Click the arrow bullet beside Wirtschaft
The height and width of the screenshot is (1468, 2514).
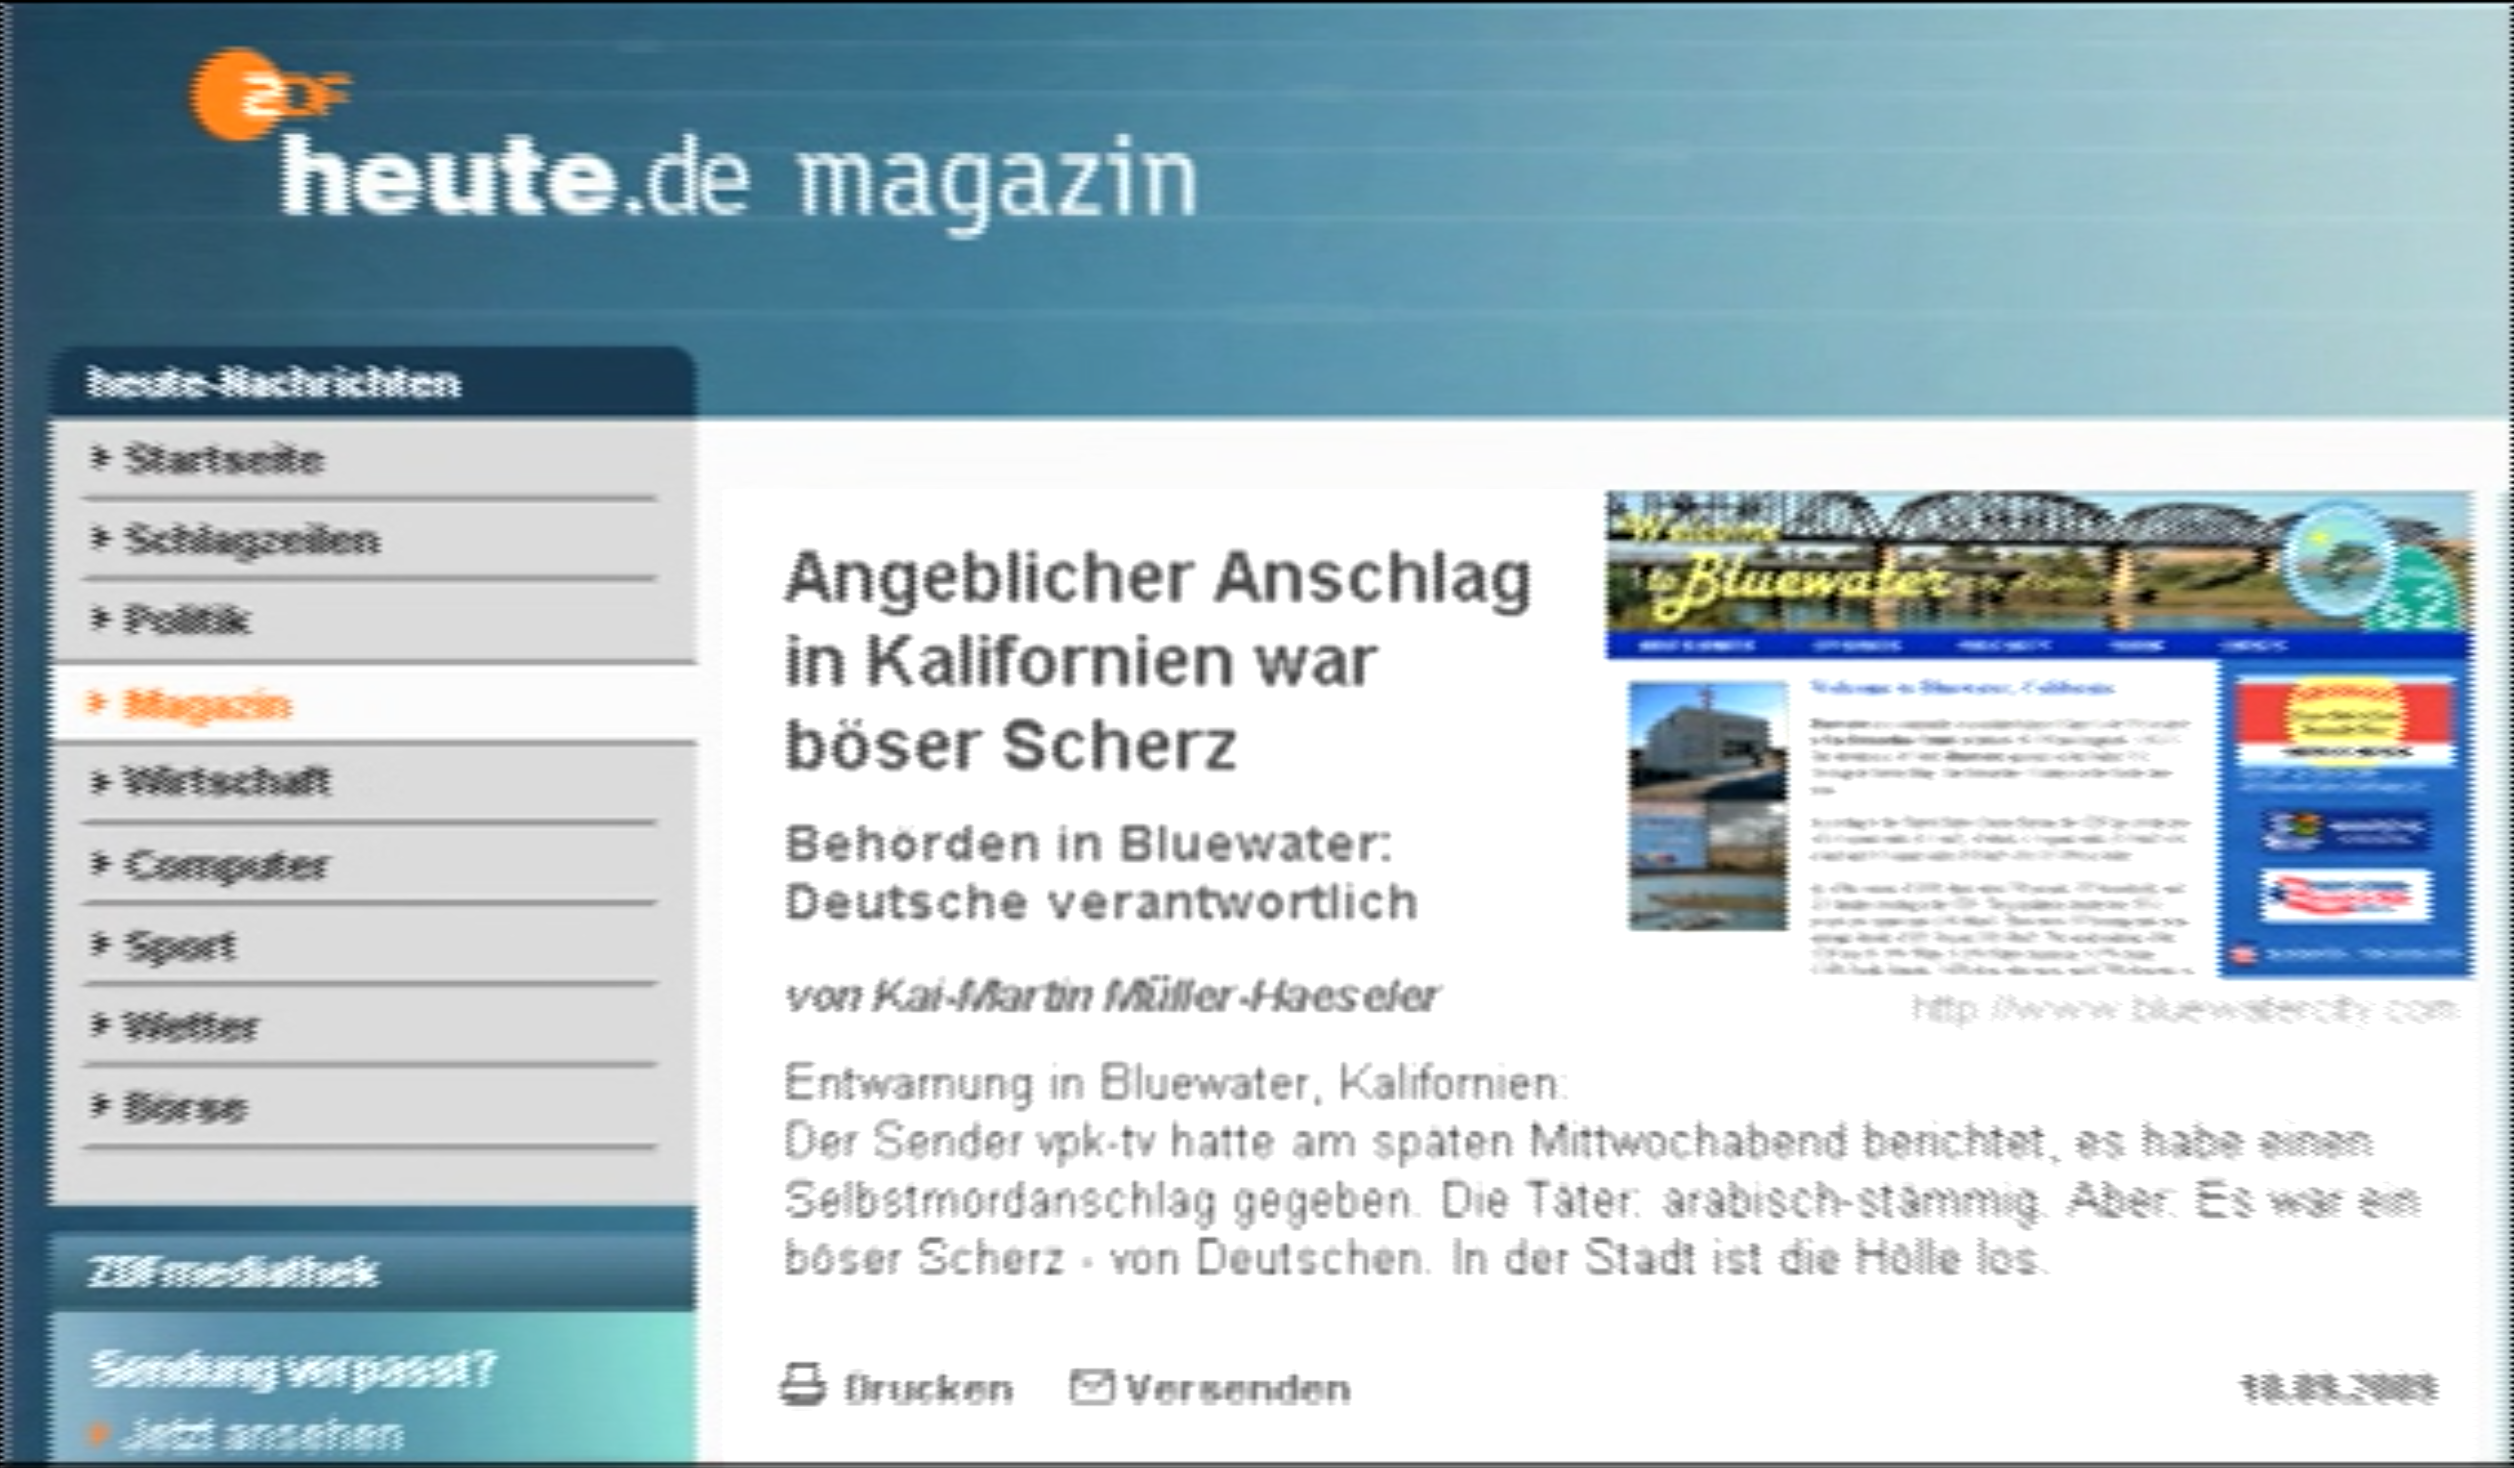[99, 781]
